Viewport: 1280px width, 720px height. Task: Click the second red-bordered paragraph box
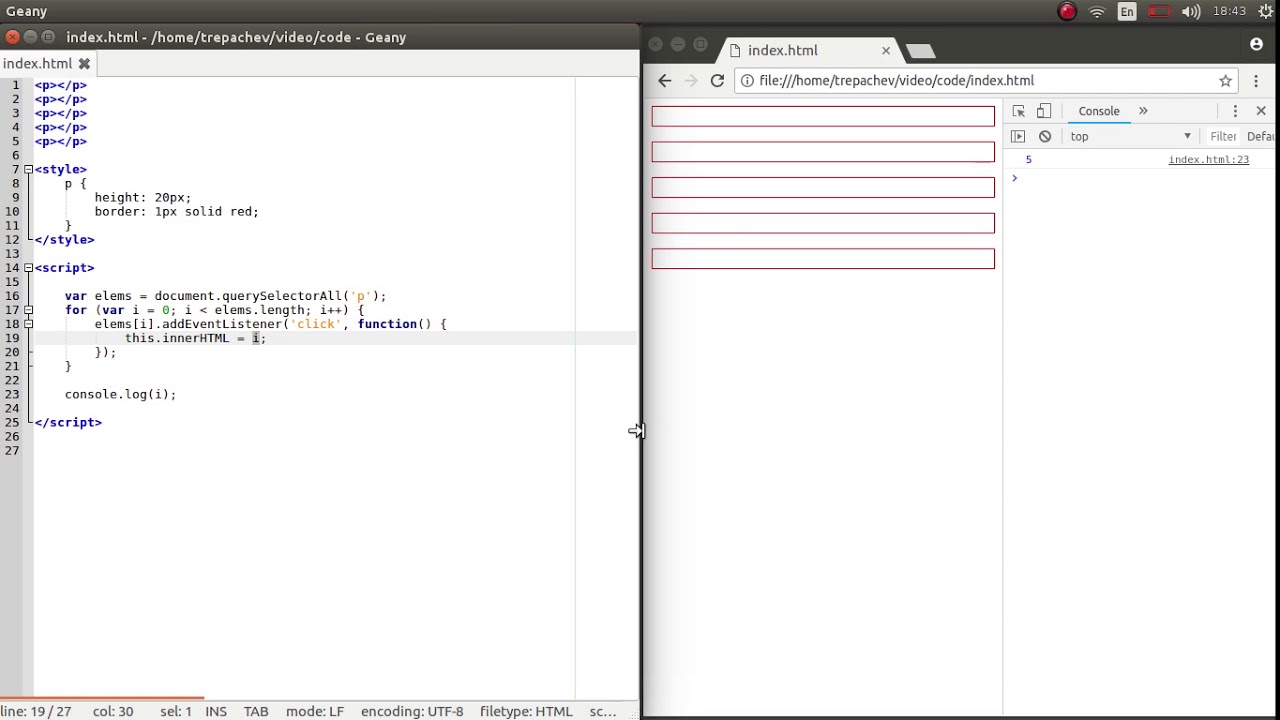click(x=823, y=152)
